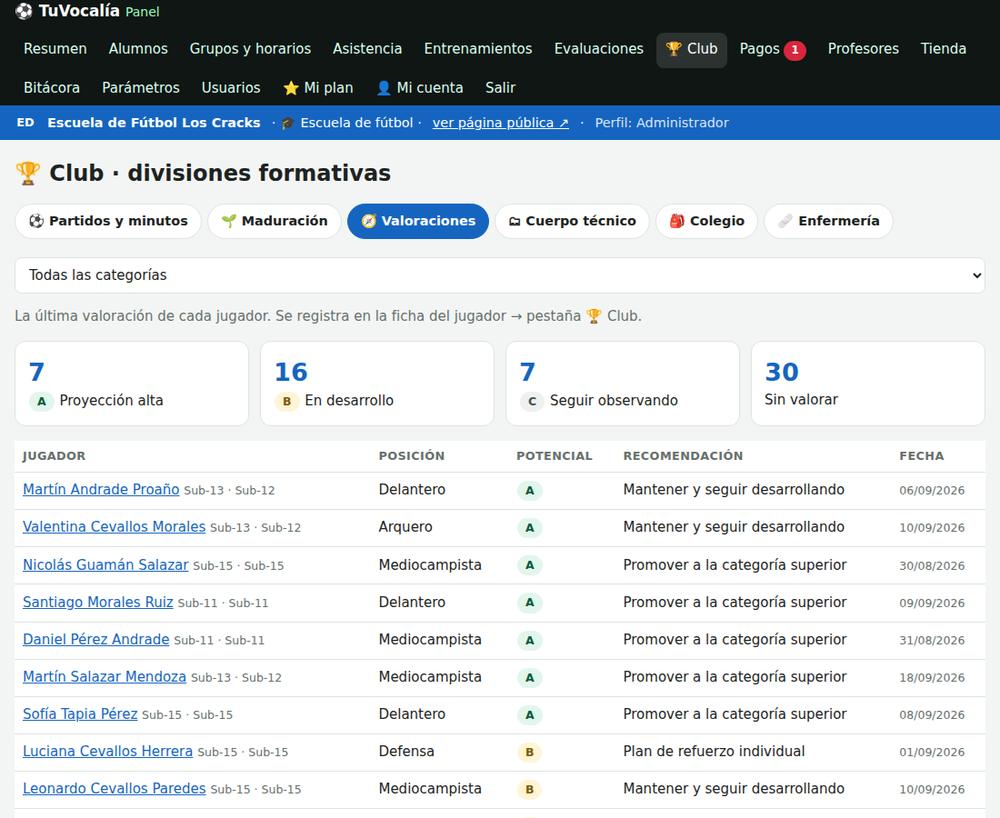Open Bitácora

pyautogui.click(x=52, y=88)
